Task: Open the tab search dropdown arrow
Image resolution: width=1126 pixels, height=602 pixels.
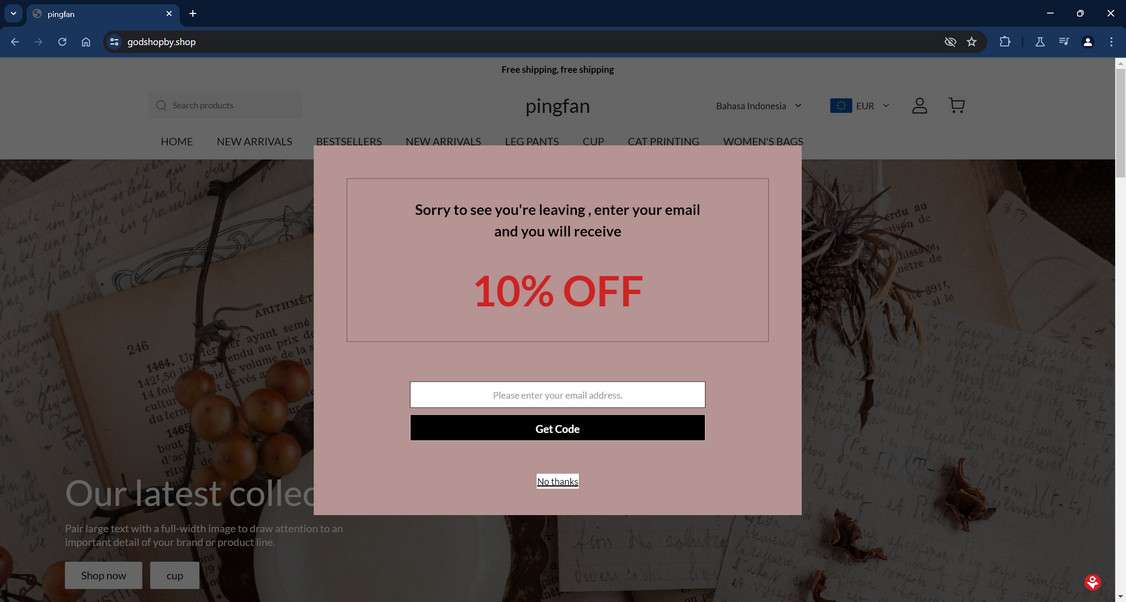Action: coord(13,13)
